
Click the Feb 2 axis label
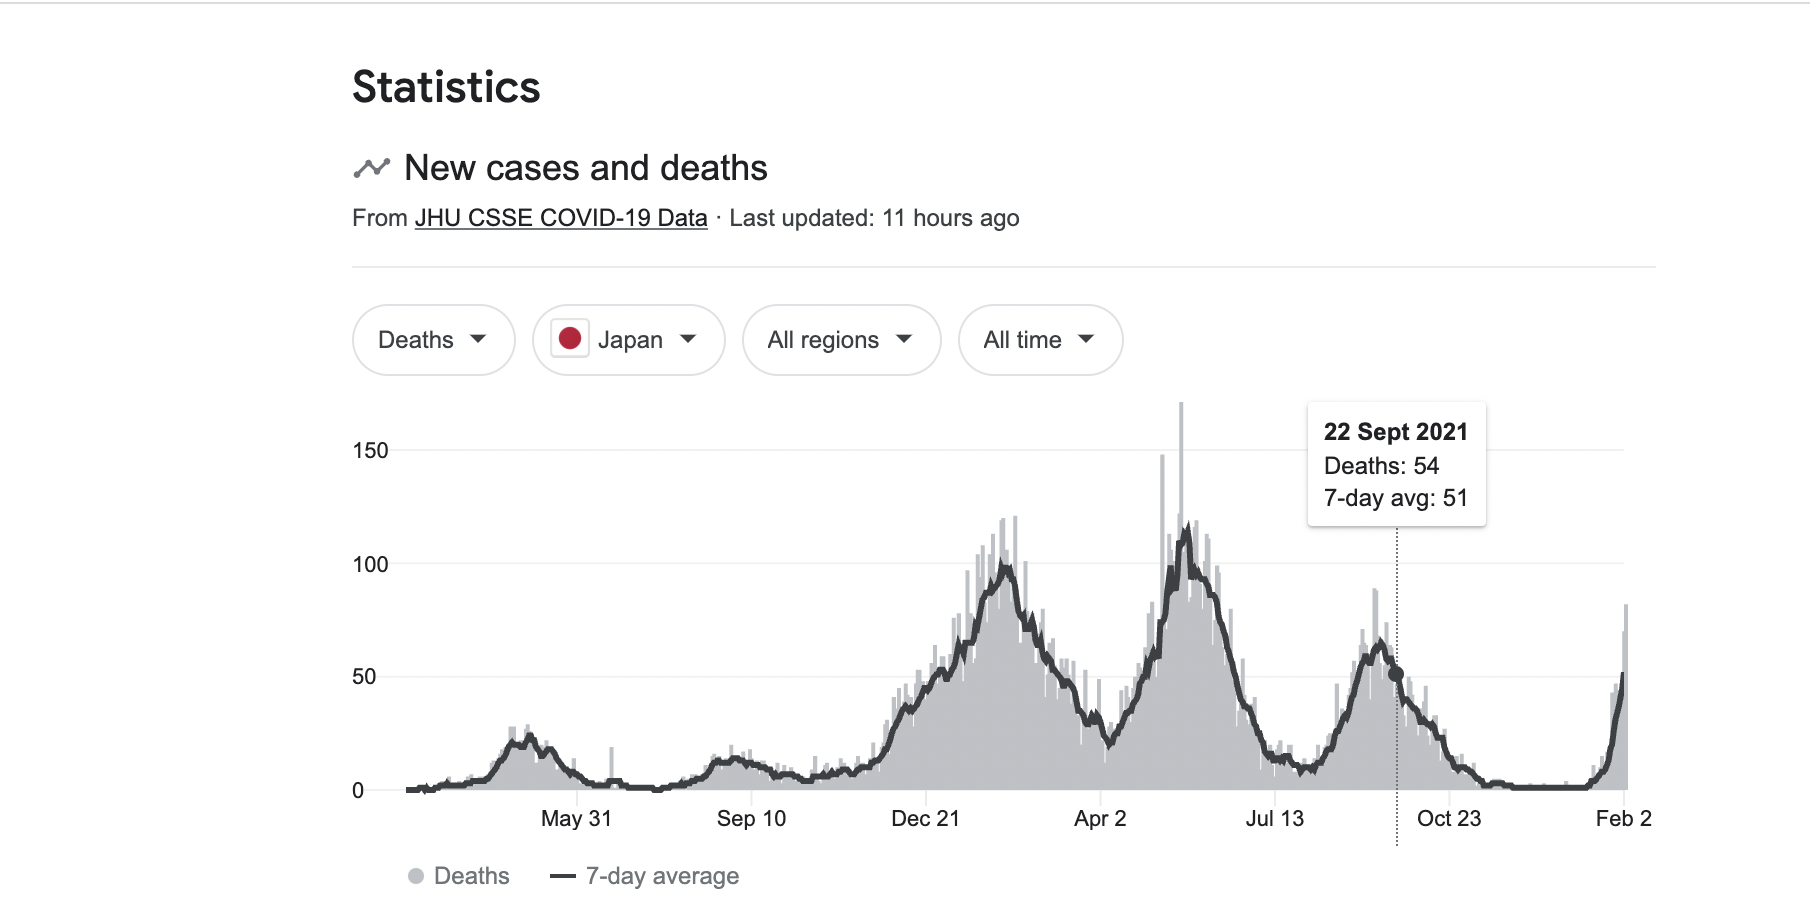[1622, 818]
